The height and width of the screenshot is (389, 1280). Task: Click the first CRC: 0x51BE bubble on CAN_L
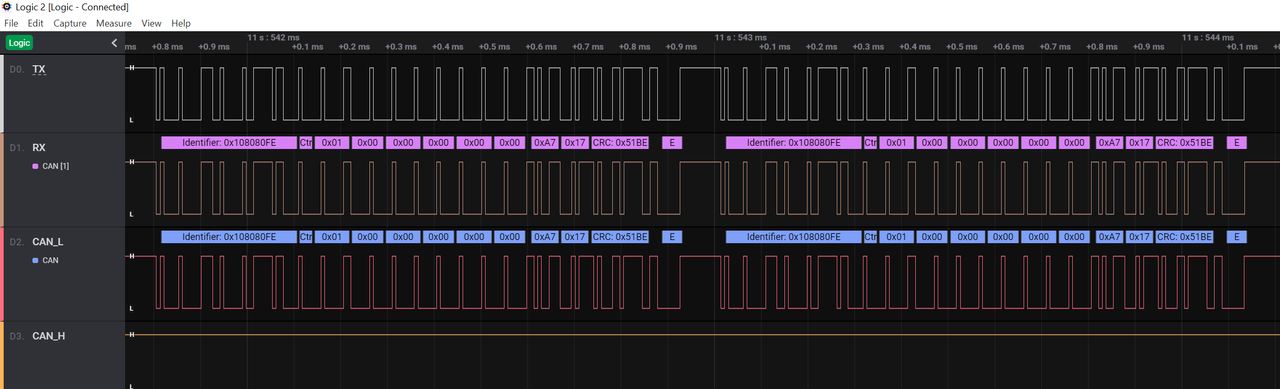click(620, 237)
